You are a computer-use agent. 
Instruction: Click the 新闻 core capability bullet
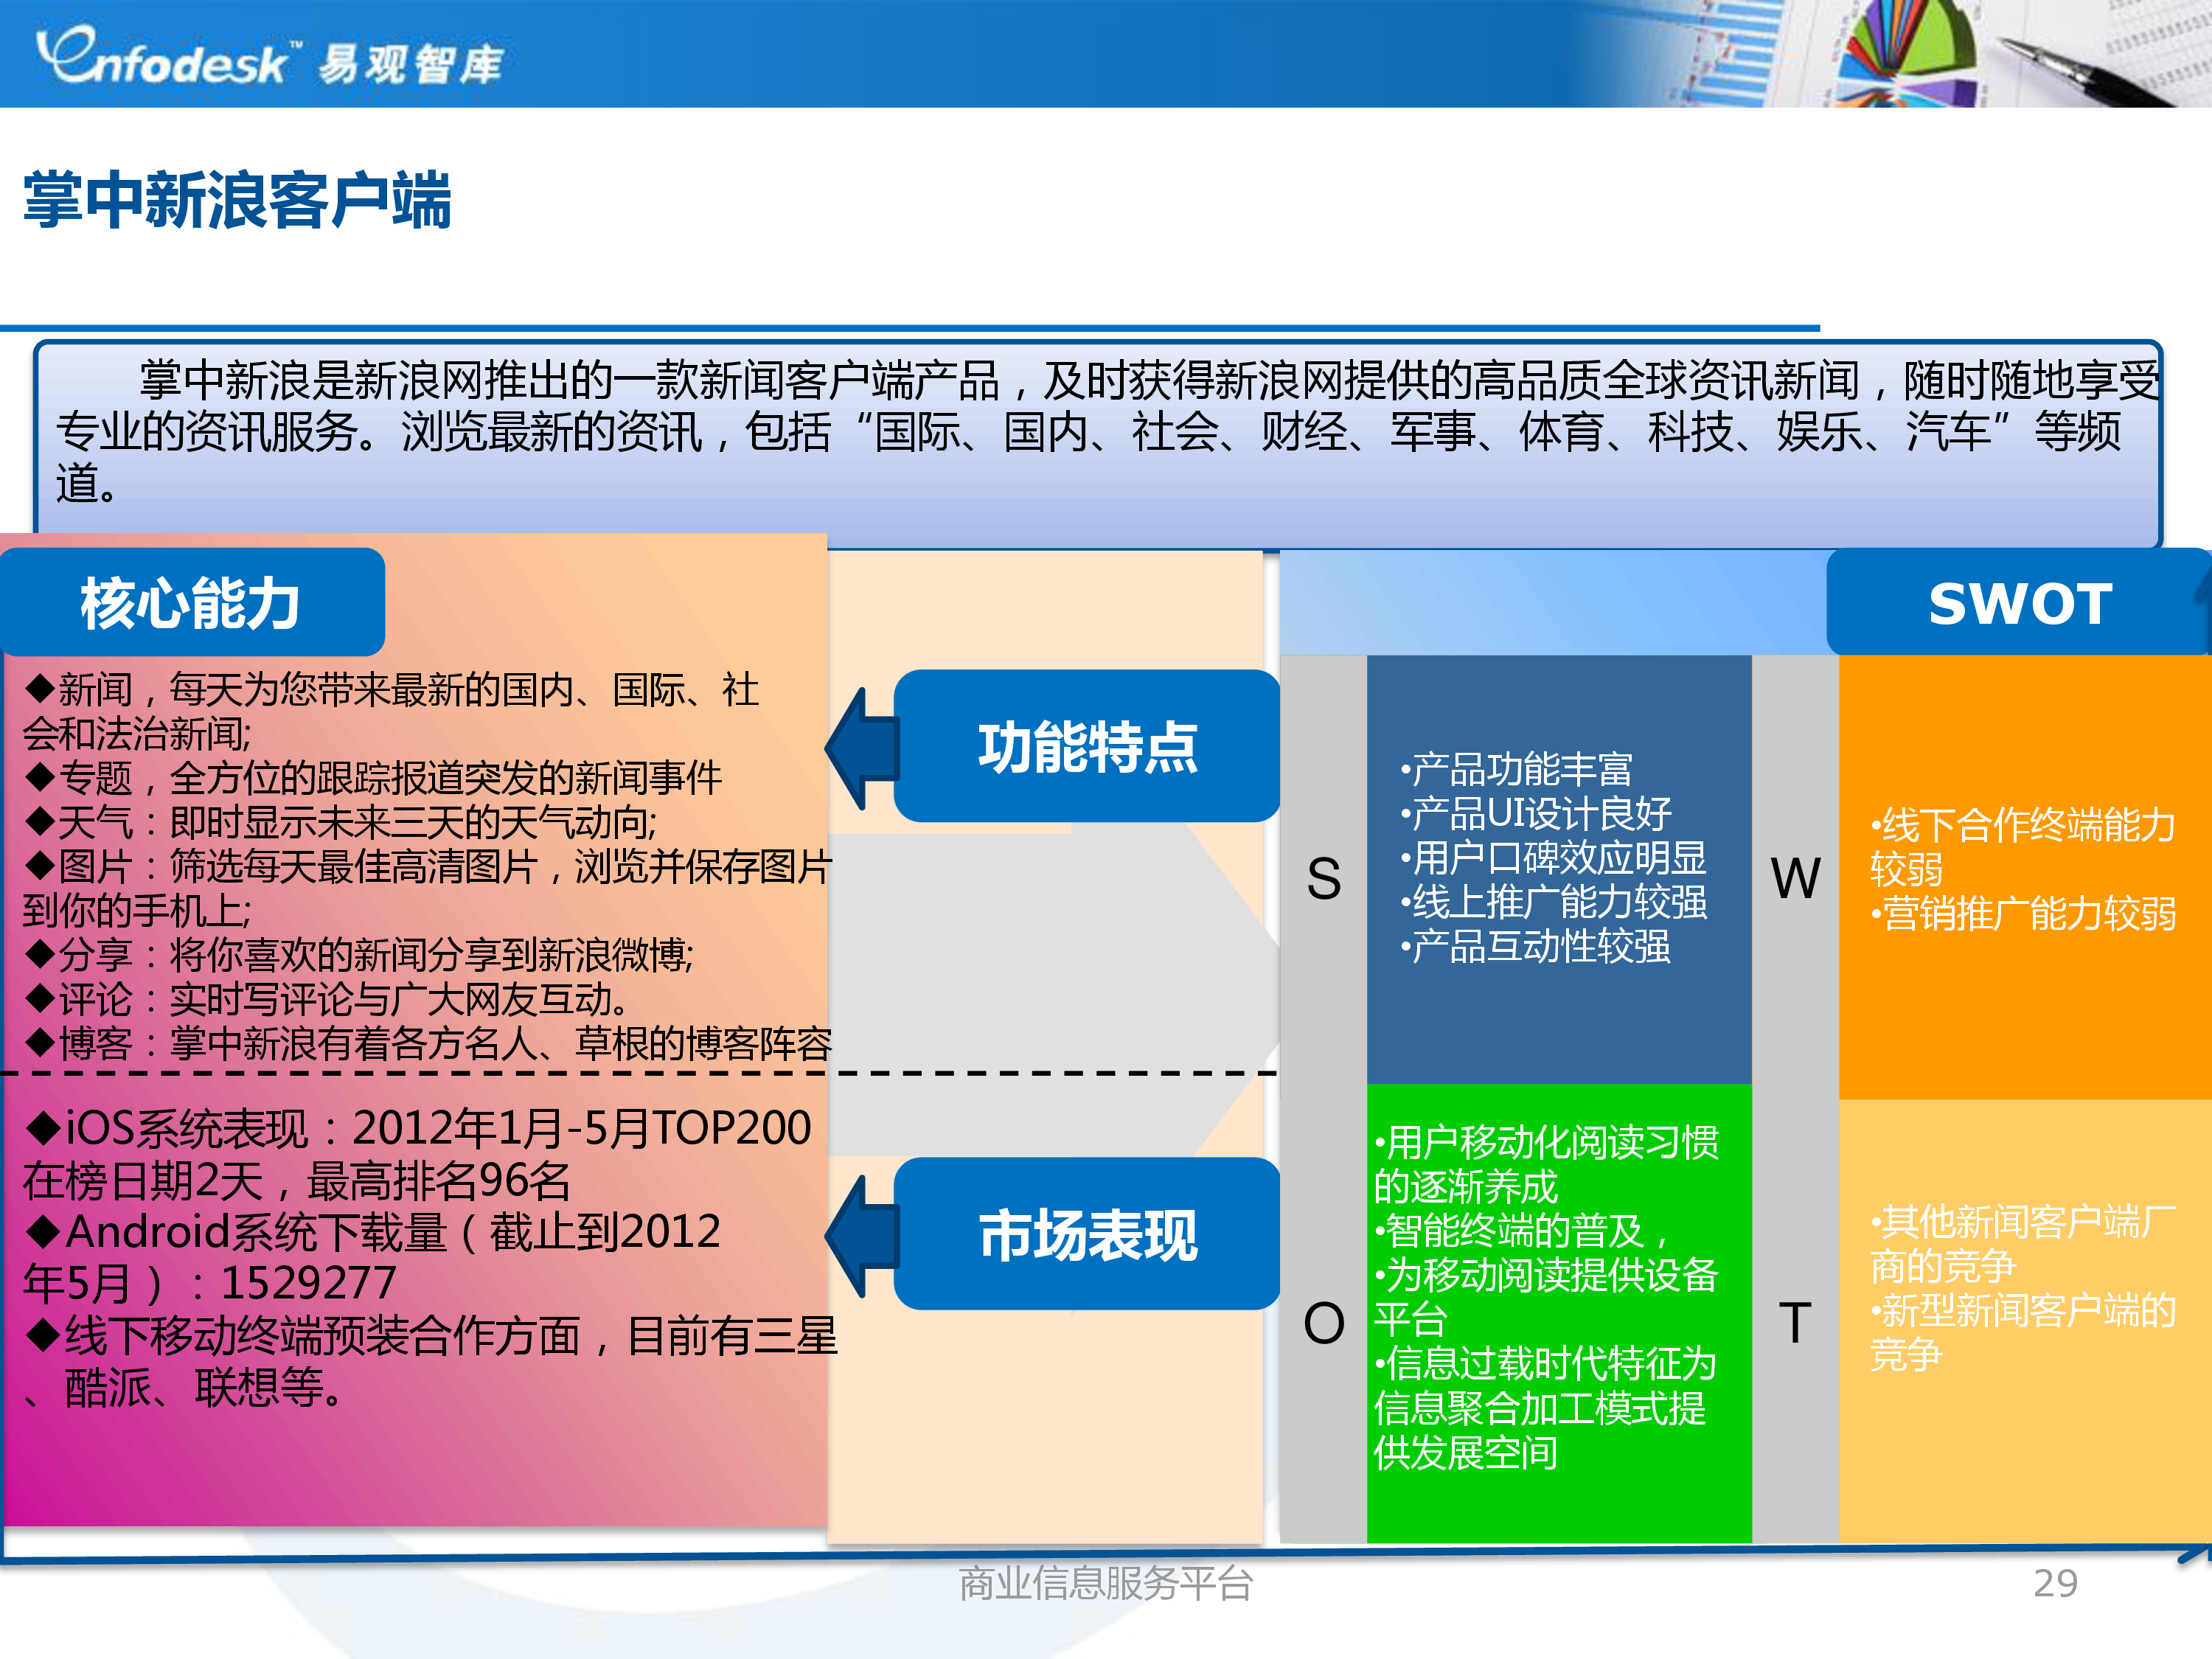(x=392, y=711)
